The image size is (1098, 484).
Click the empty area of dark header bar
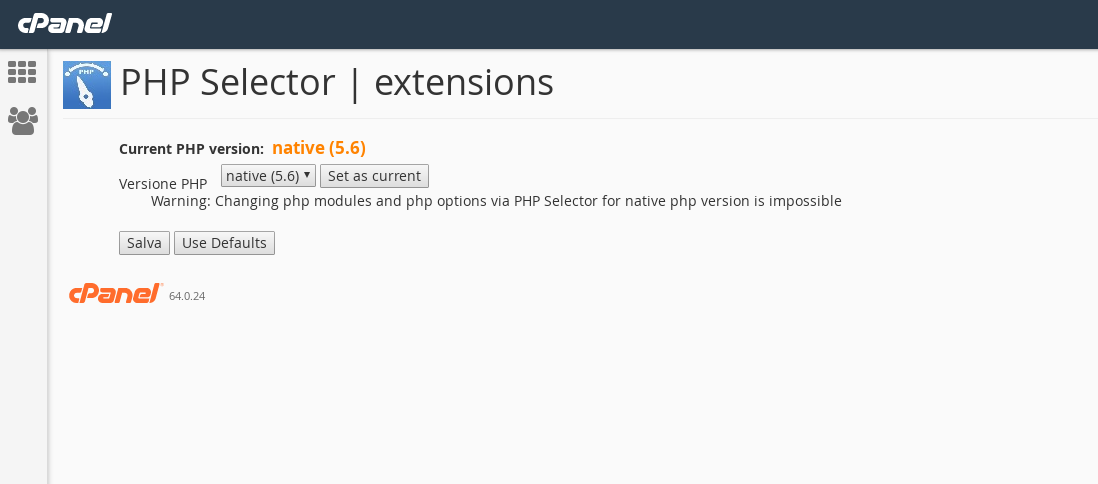602,24
